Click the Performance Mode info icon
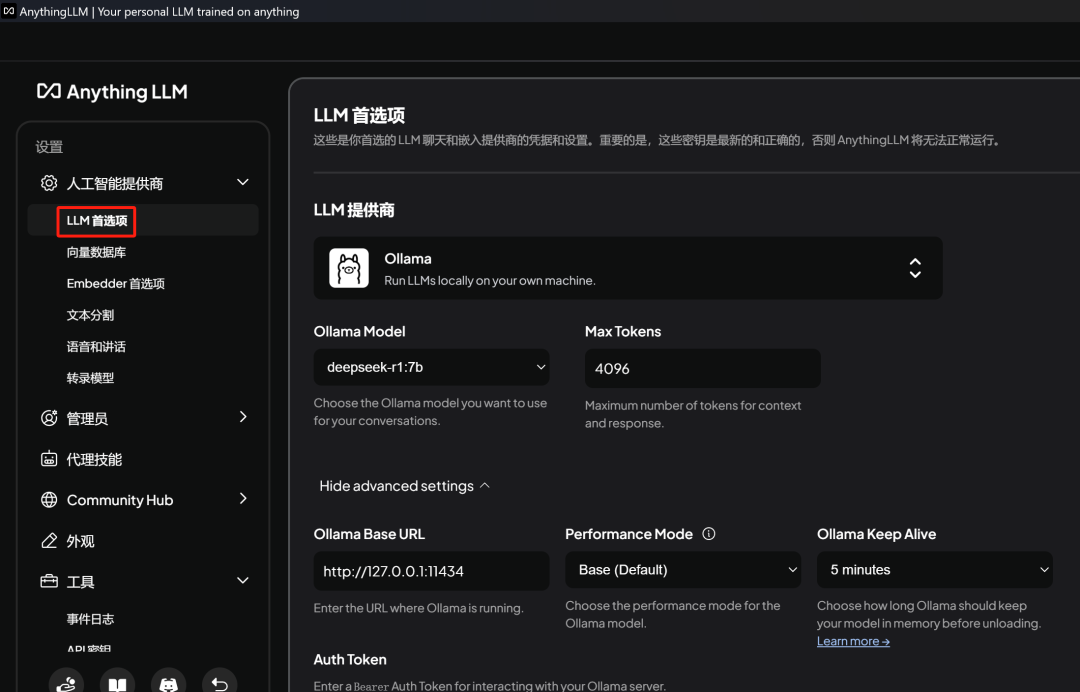This screenshot has width=1080, height=692. pos(709,534)
